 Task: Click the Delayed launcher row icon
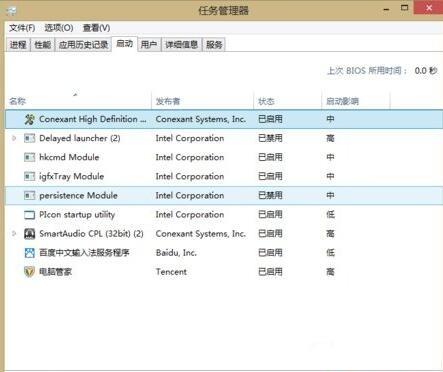pos(29,138)
